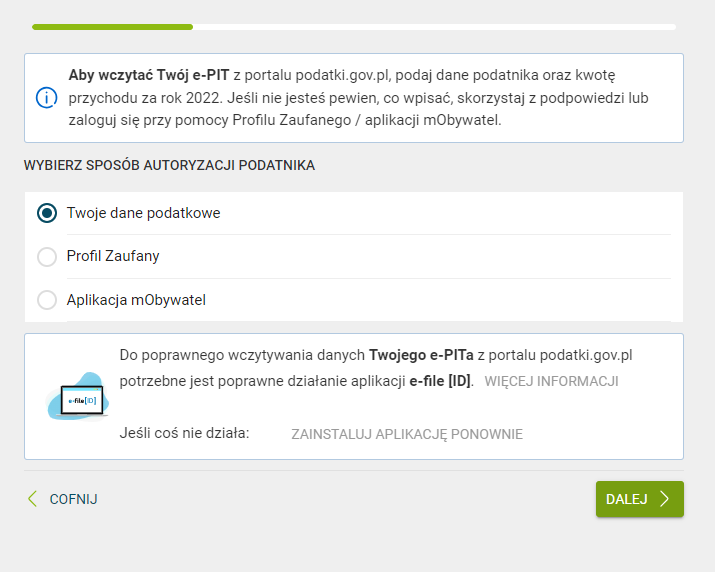Select the Twoje dane podatkowe radio button
This screenshot has height=572, width=715.
point(47,213)
